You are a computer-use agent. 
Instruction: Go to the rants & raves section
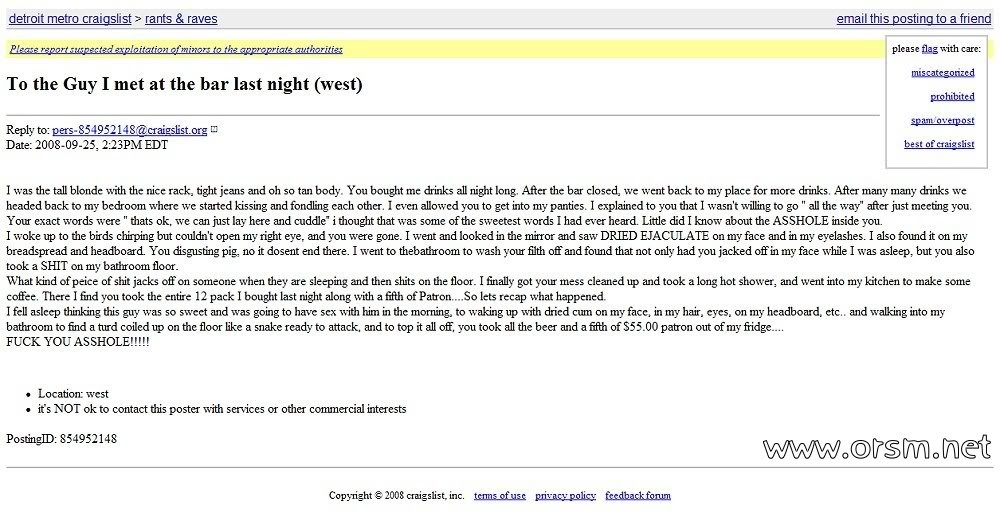pyautogui.click(x=181, y=19)
